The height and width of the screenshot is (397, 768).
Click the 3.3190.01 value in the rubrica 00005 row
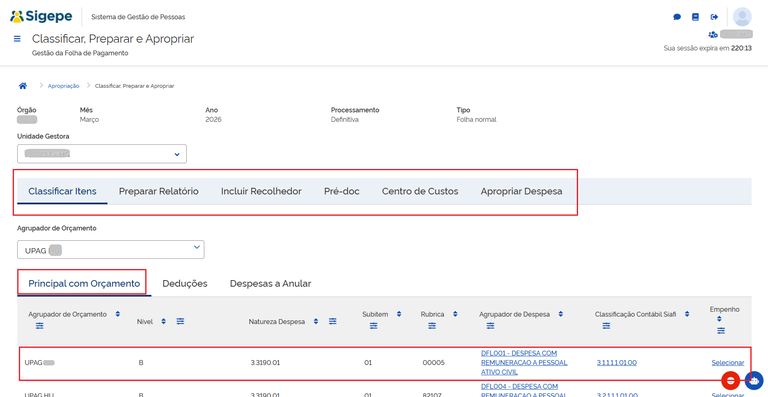(x=264, y=363)
